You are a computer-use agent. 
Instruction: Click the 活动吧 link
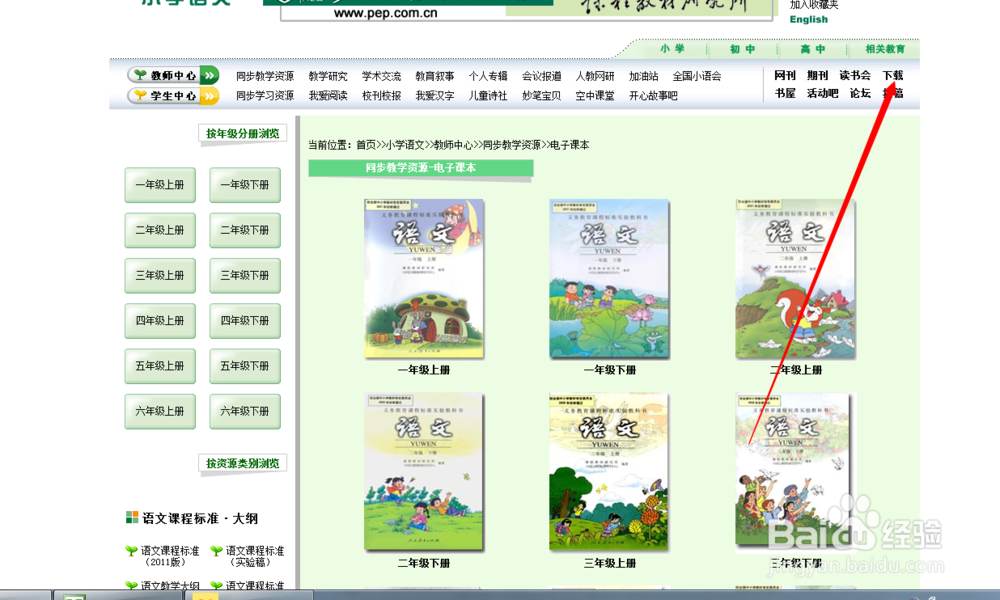click(822, 93)
